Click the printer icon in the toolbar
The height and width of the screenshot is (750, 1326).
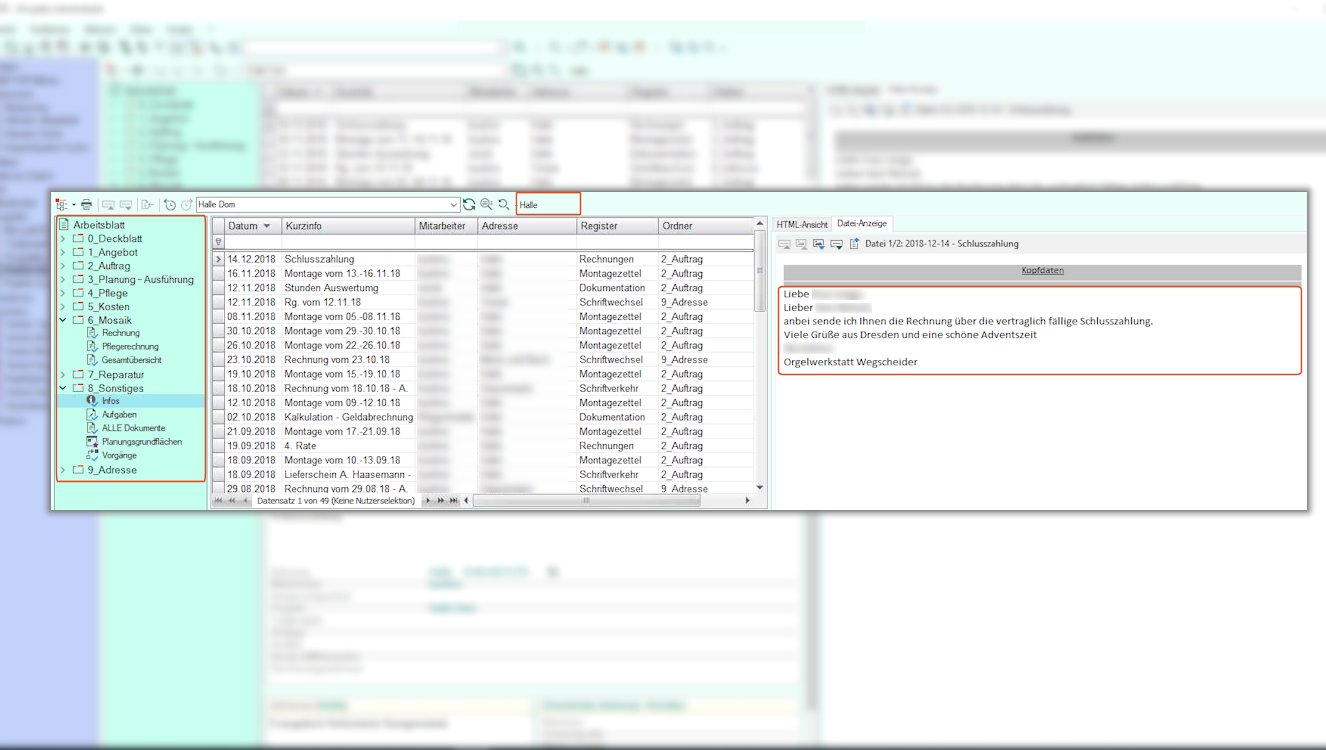tap(86, 205)
